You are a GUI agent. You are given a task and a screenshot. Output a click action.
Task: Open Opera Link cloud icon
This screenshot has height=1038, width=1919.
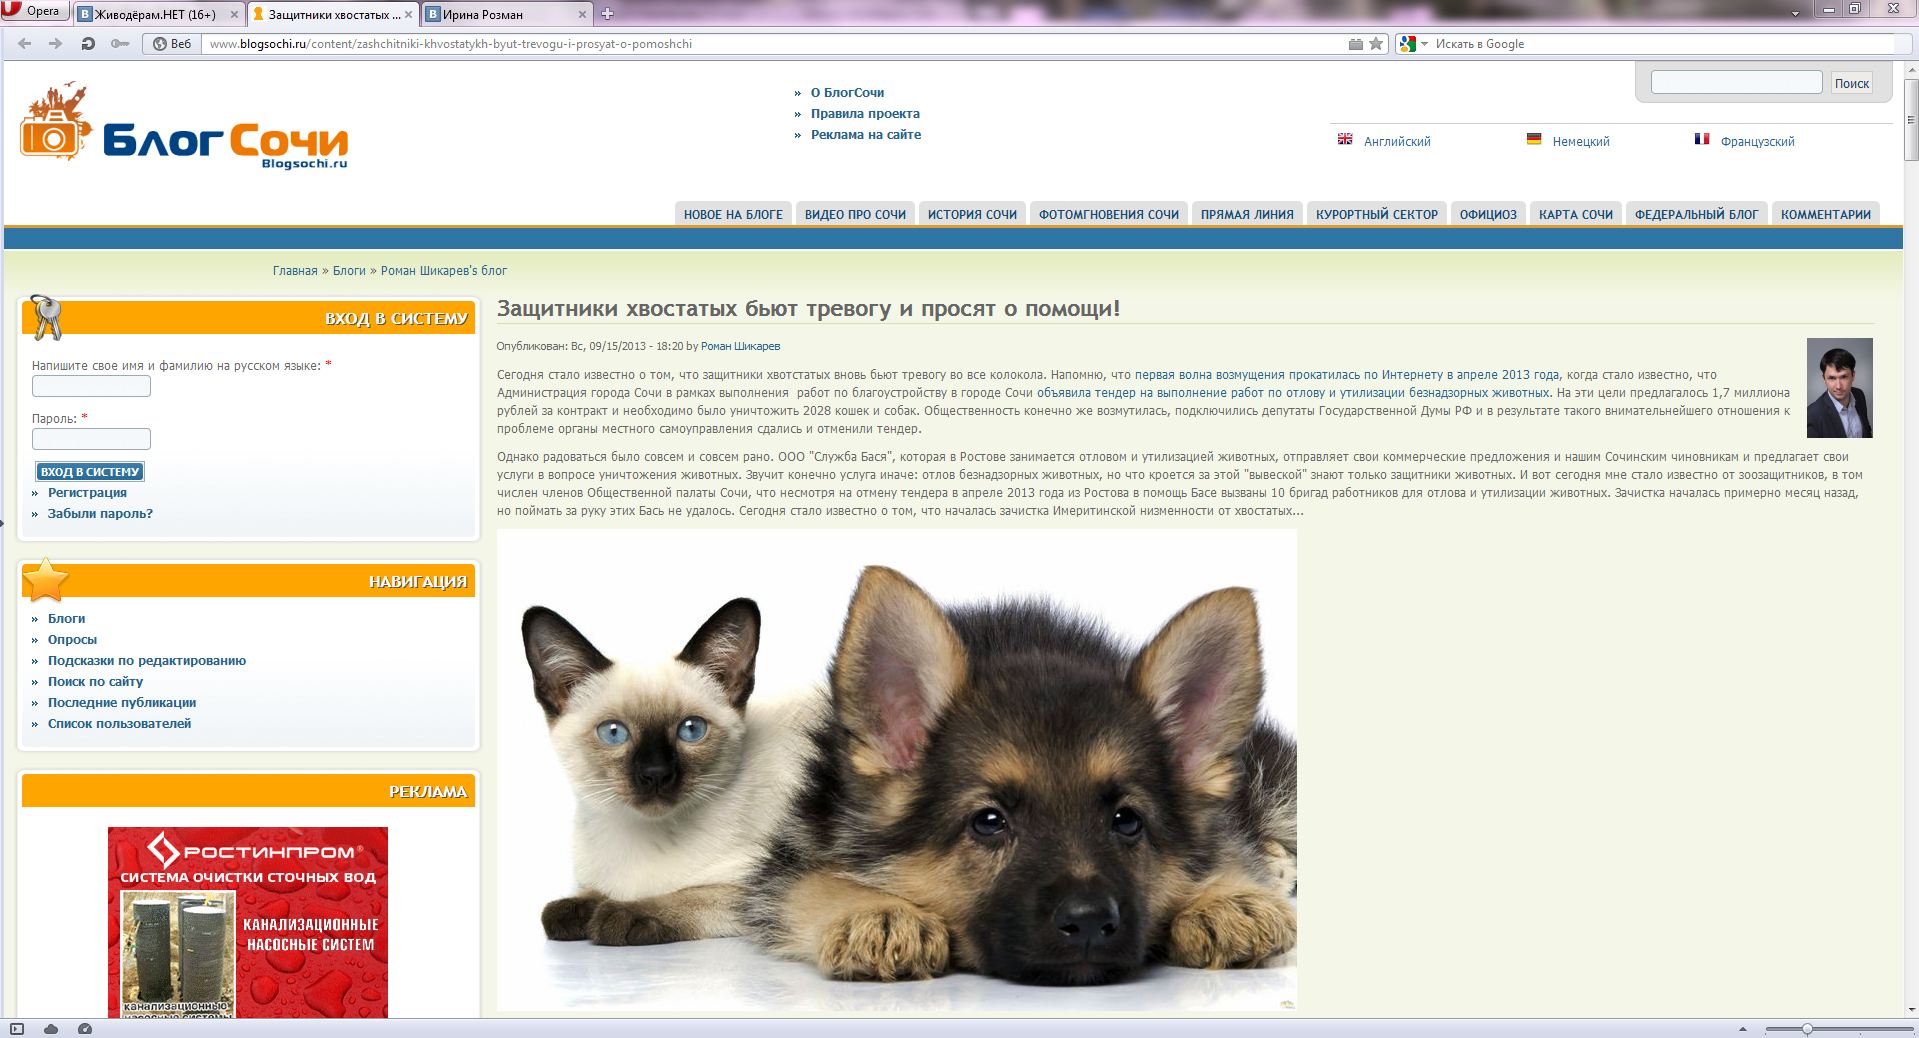(x=51, y=1029)
